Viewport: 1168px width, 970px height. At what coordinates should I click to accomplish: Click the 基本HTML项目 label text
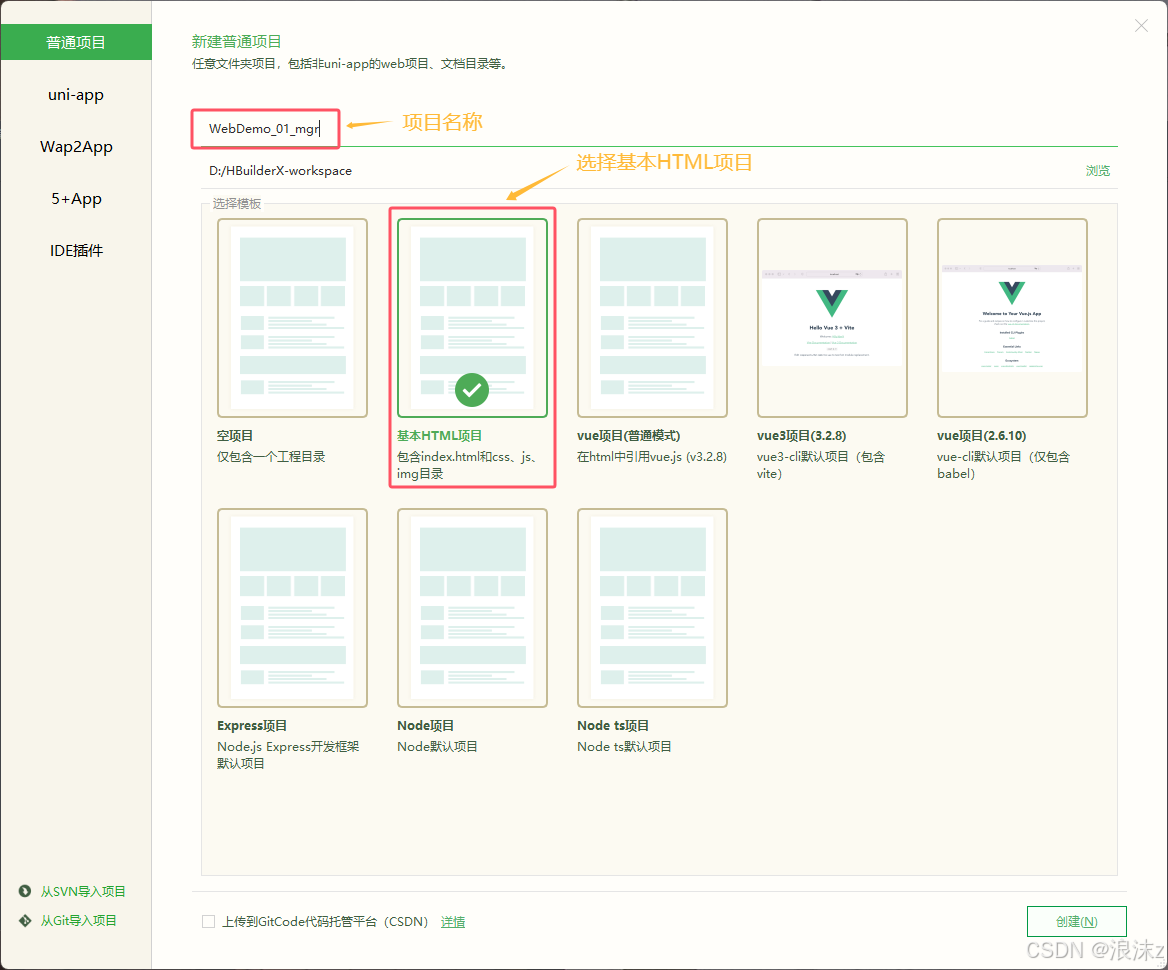439,436
